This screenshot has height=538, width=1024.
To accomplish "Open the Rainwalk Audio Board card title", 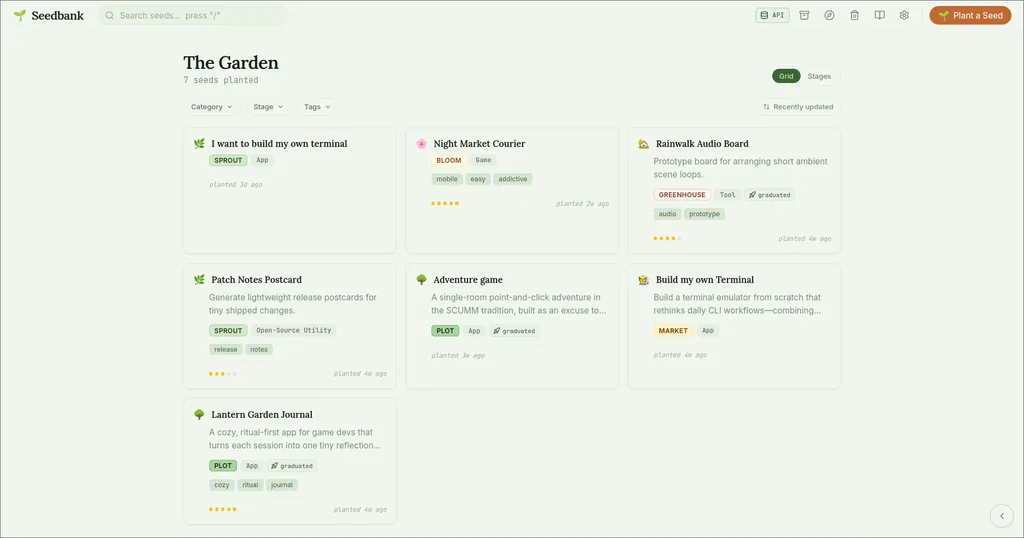I will [x=702, y=144].
